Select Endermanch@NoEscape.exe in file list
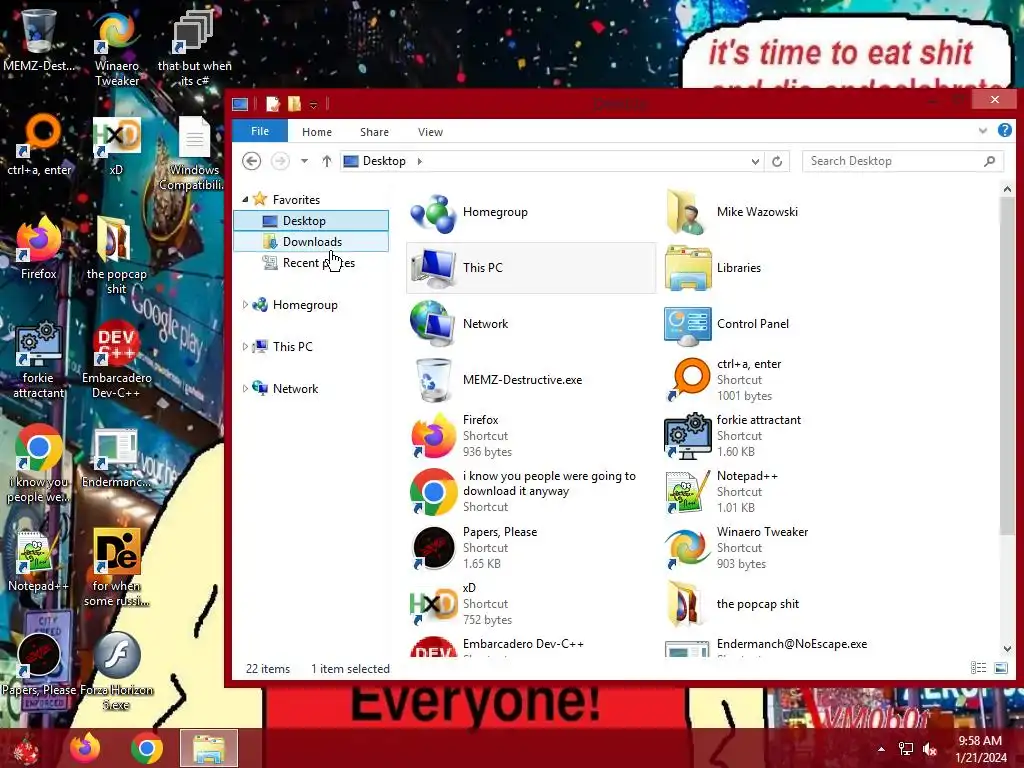1024x768 pixels. point(784,647)
